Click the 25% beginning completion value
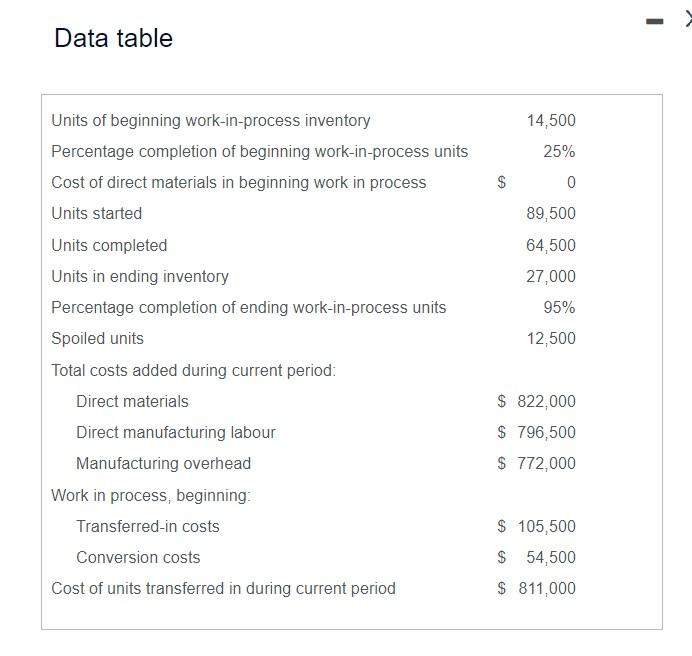Viewport: 692px width, 656px height. tap(559, 151)
